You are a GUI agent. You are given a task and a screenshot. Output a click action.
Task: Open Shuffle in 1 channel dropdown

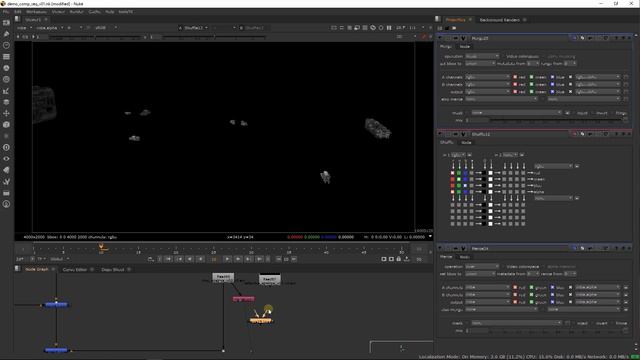(x=458, y=155)
